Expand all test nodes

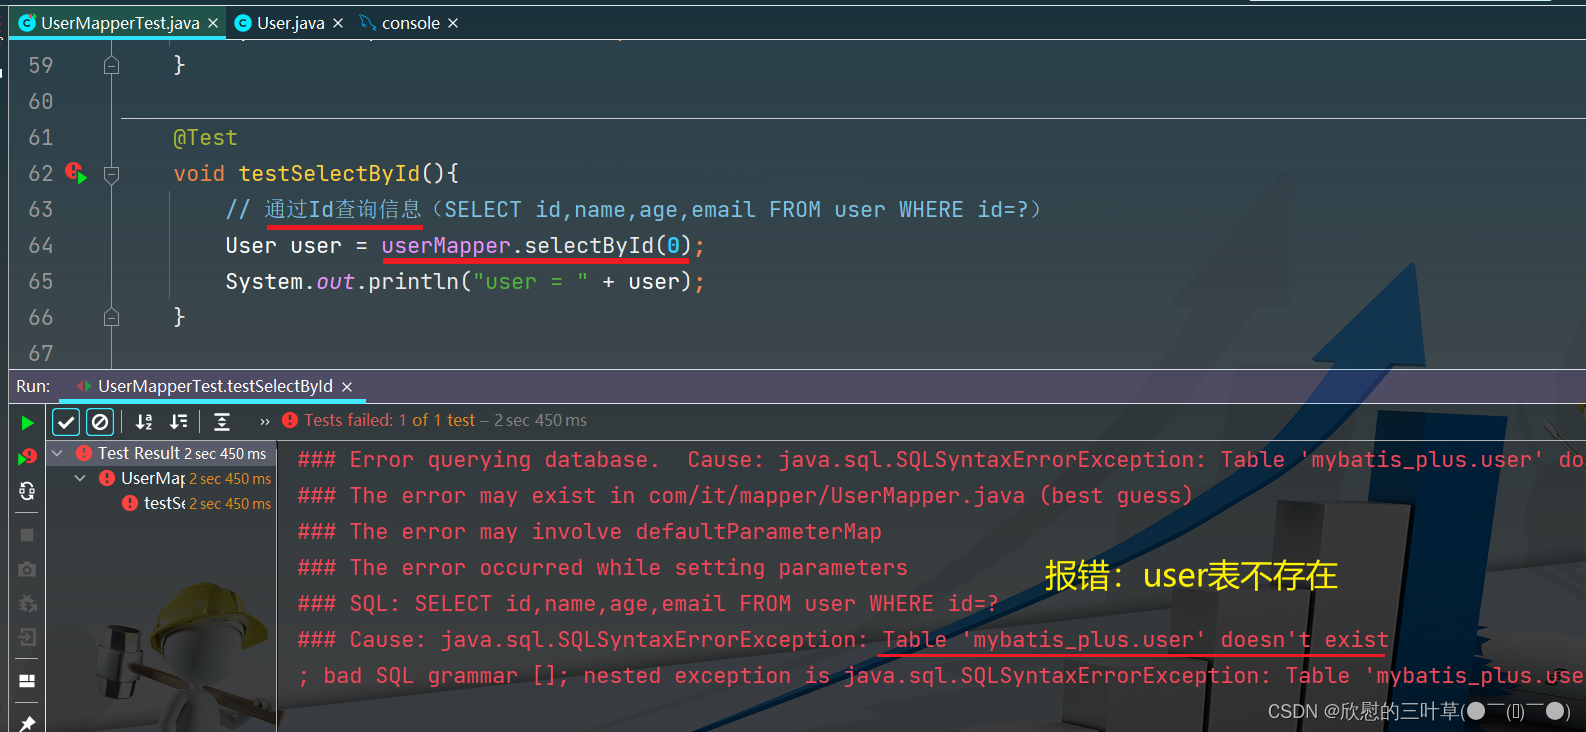pyautogui.click(x=222, y=422)
